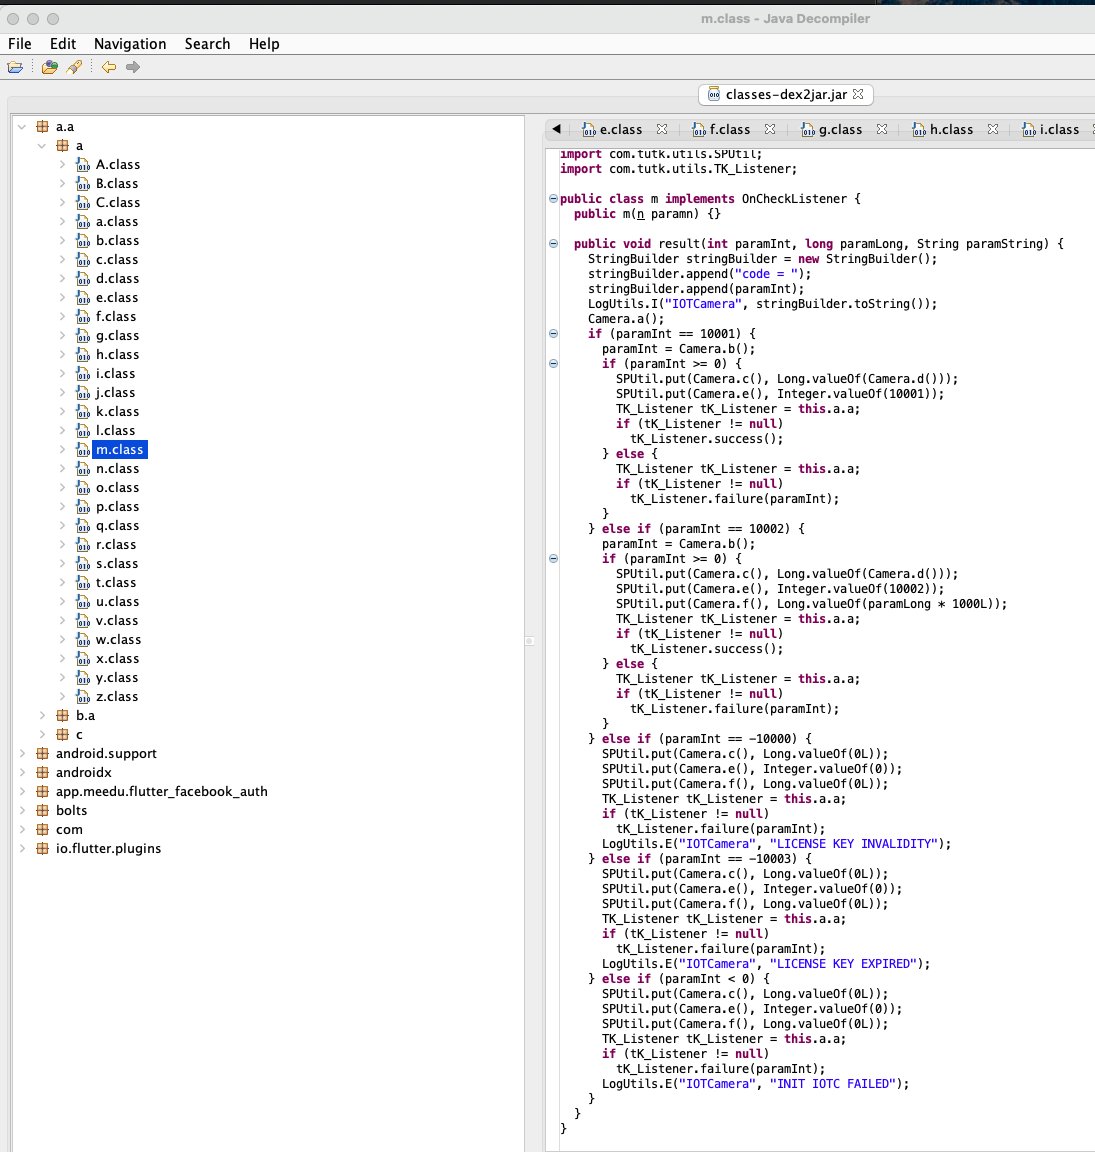The image size is (1095, 1152).
Task: Collapse the public class m code block
Action: point(553,198)
